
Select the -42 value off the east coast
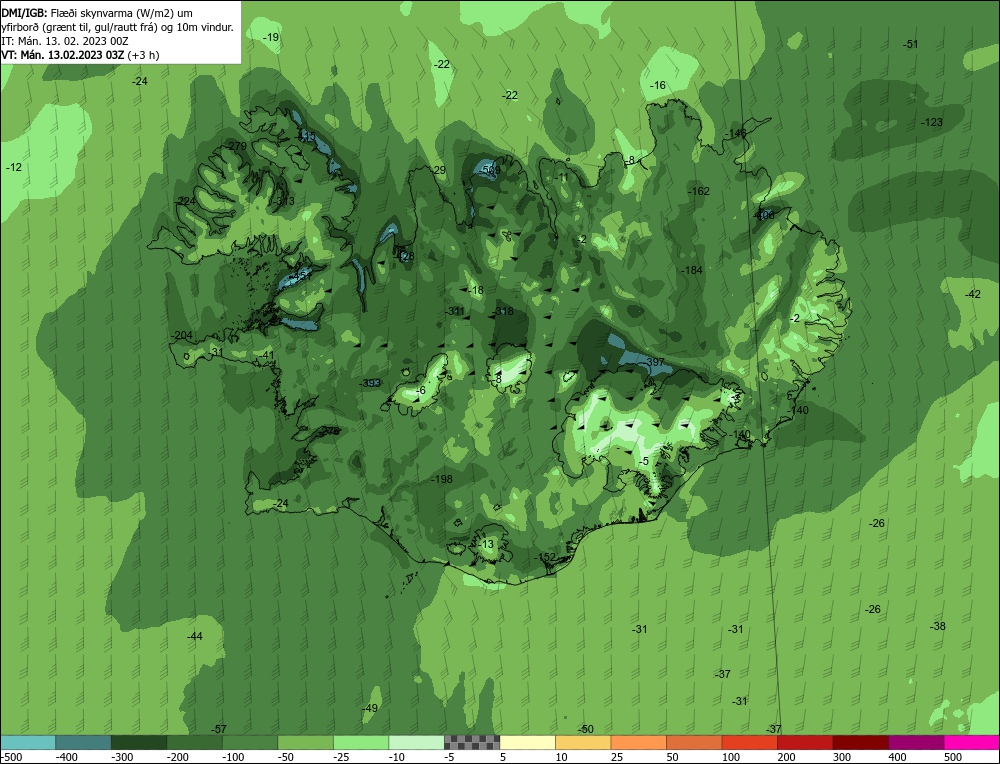click(972, 294)
